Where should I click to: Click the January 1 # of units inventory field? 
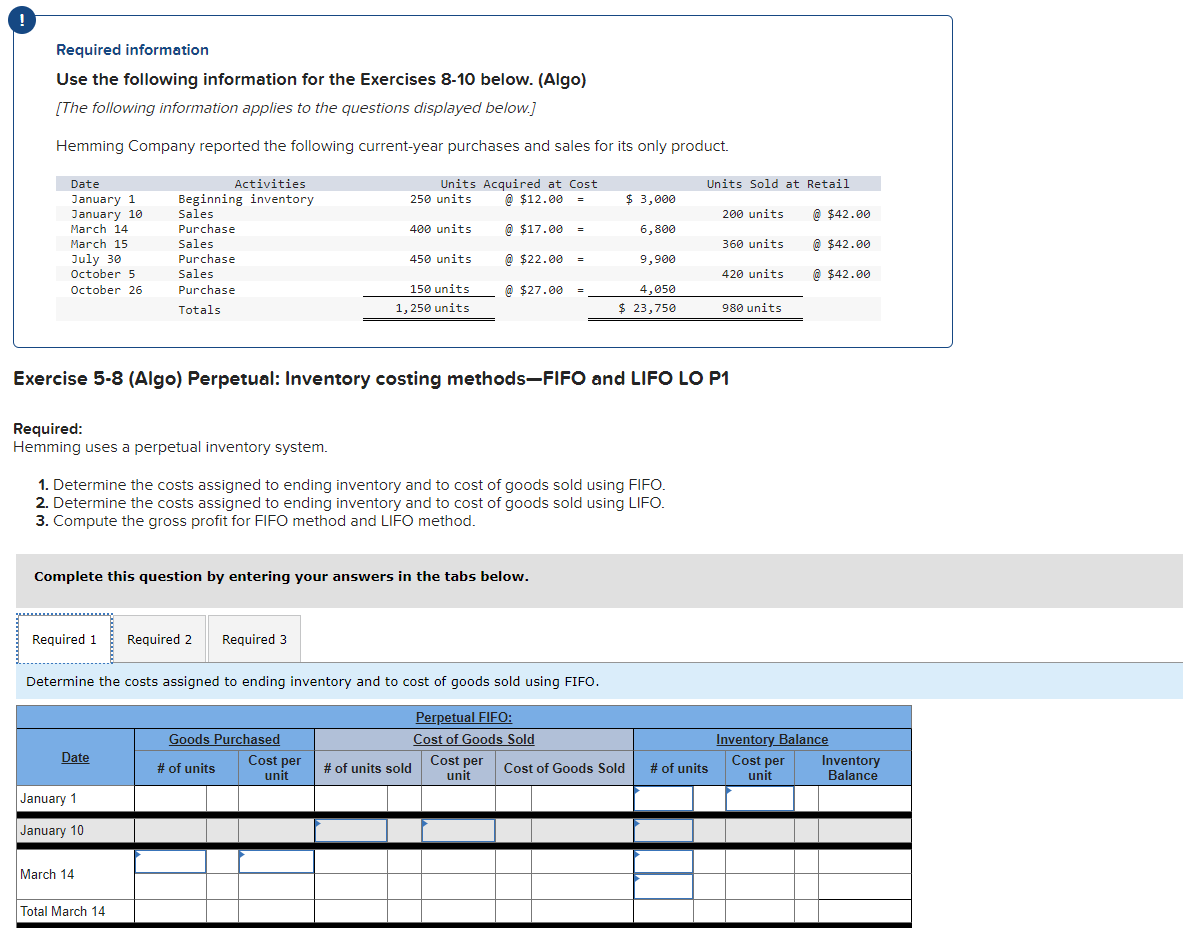pyautogui.click(x=663, y=797)
